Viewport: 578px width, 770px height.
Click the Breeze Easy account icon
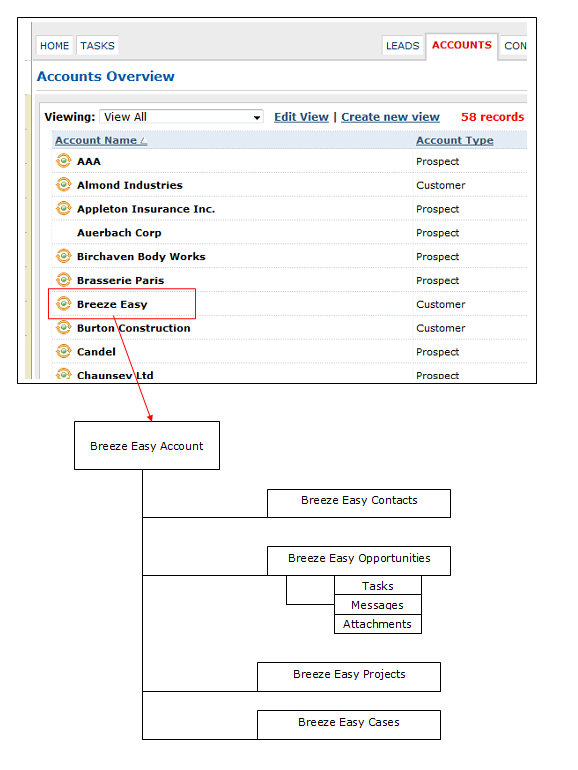click(x=63, y=303)
